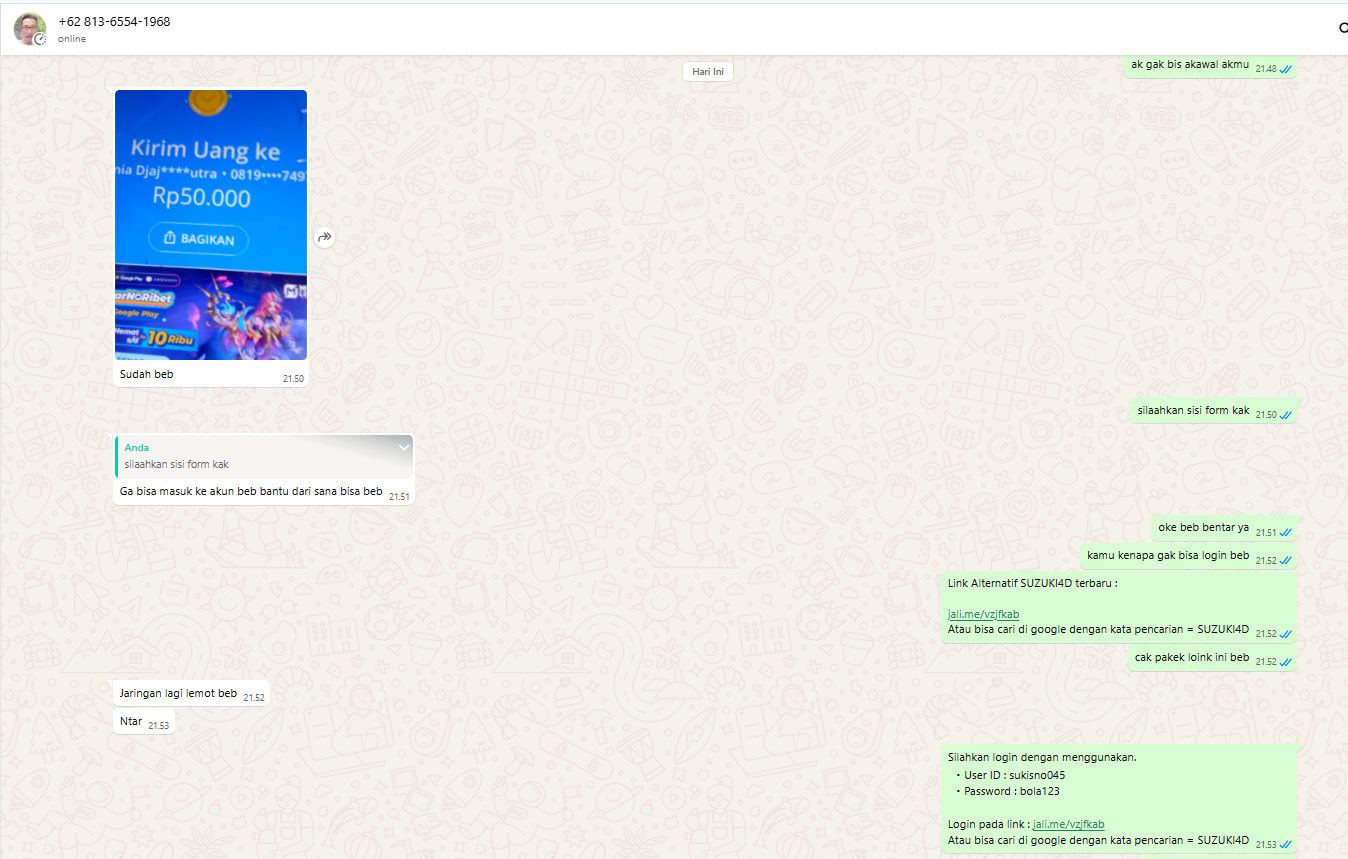
Task: Select the sent 'silaahkan sisi form kak' message at 21.50
Action: pyautogui.click(x=1193, y=410)
